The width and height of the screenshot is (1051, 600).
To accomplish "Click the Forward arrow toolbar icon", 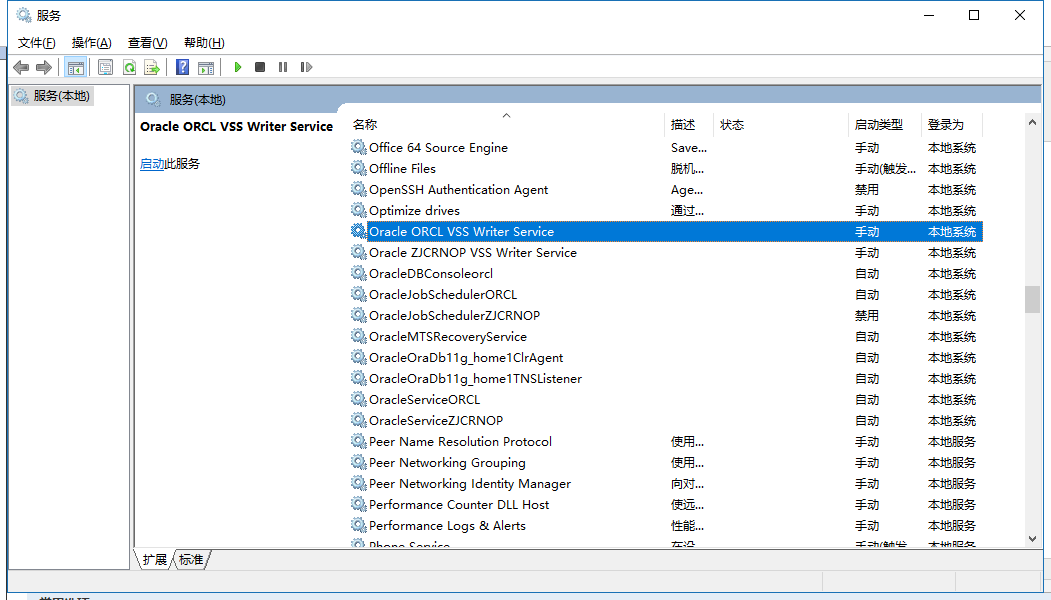I will click(x=44, y=67).
